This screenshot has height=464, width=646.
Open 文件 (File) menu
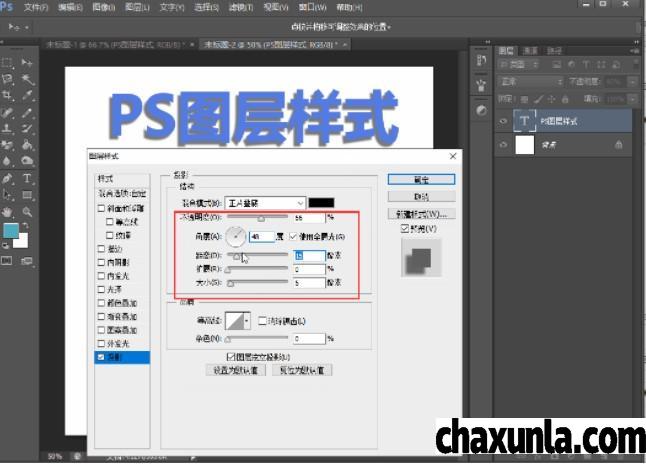[36, 7]
